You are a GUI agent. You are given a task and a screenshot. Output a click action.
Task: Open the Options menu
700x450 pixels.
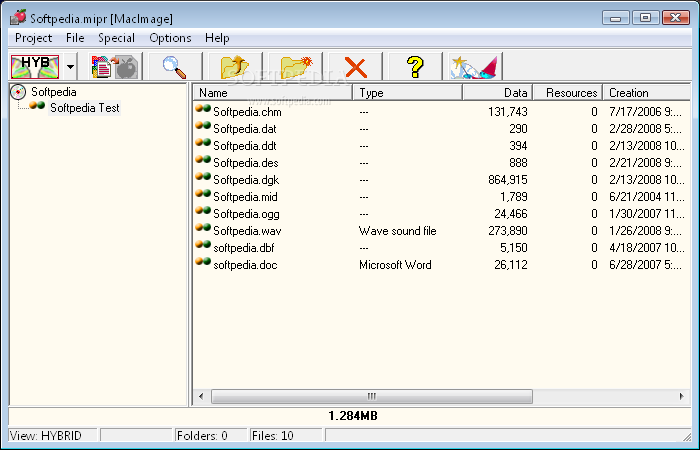170,38
